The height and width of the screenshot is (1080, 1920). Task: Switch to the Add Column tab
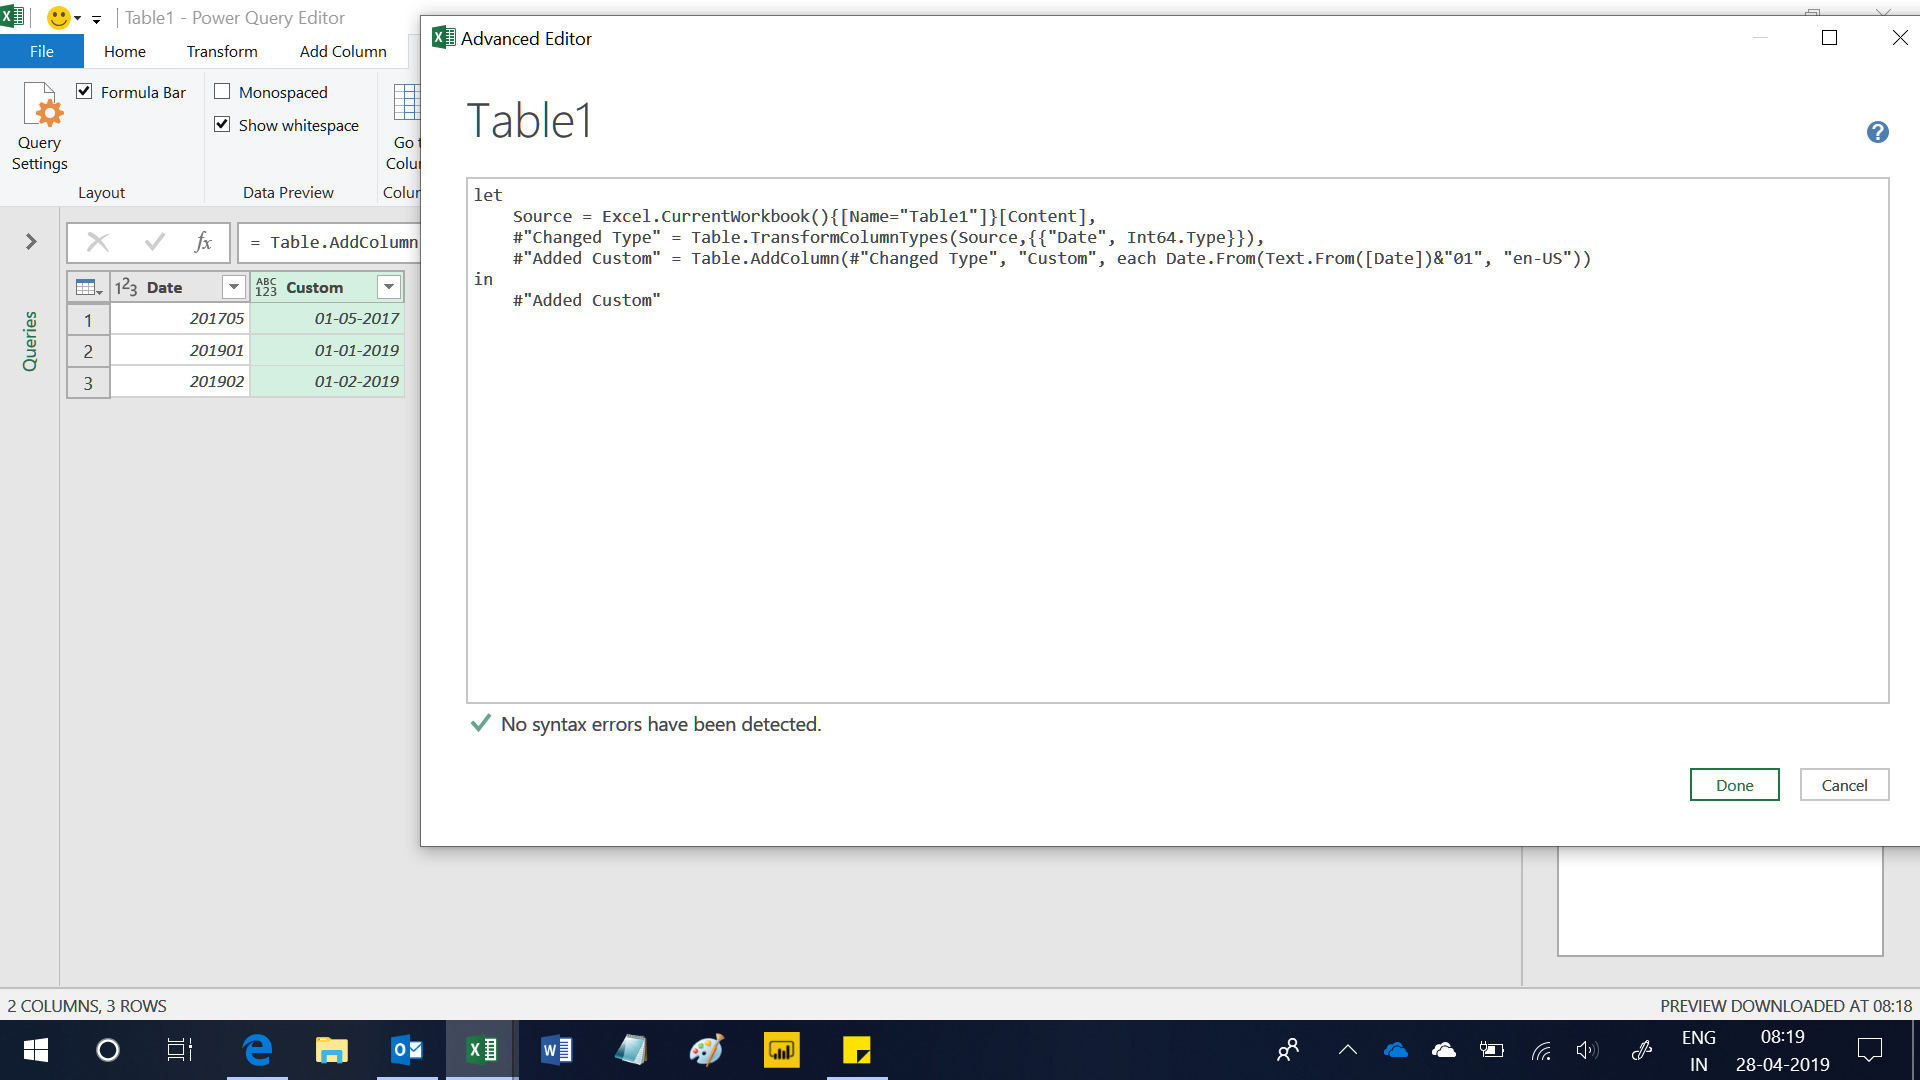click(343, 51)
